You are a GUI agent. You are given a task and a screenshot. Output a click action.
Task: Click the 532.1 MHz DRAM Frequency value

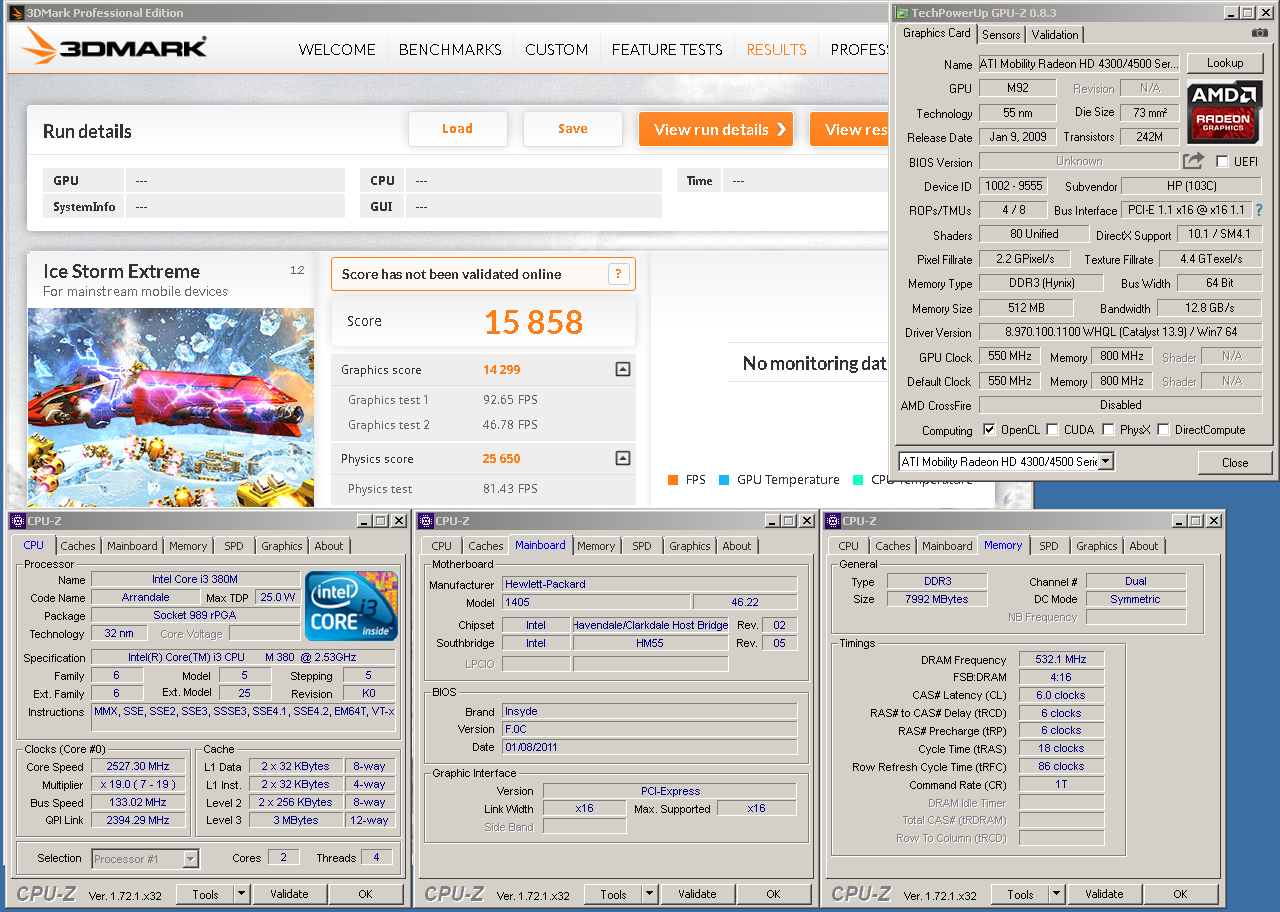(1062, 660)
